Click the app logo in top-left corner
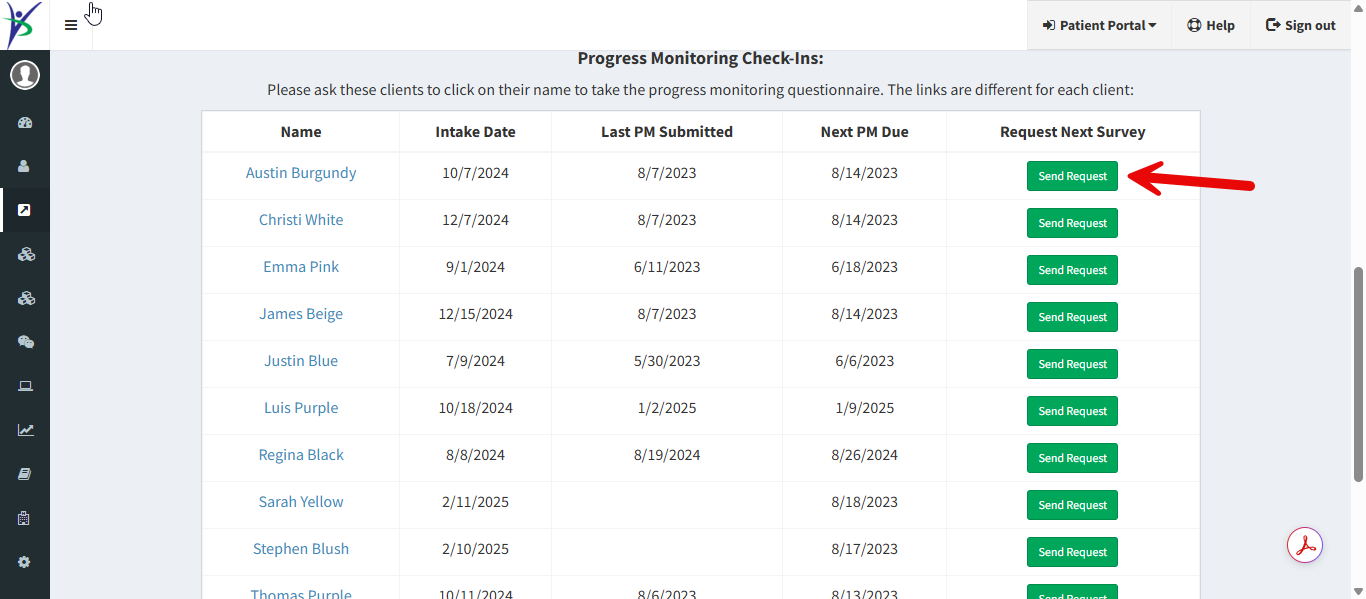The width and height of the screenshot is (1366, 599). point(24,25)
